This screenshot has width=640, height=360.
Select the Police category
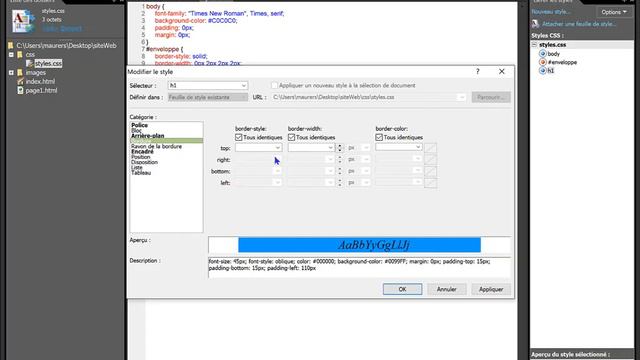click(140, 125)
